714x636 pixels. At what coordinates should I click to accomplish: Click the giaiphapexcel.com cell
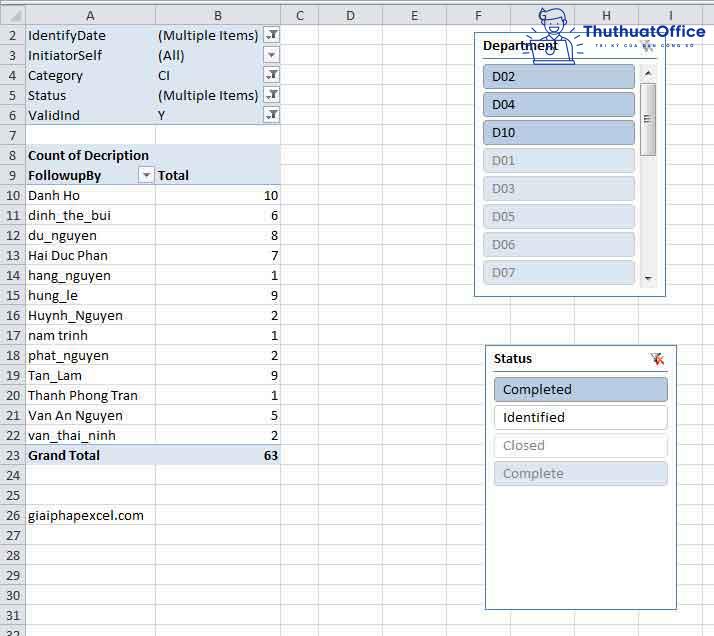[x=90, y=515]
